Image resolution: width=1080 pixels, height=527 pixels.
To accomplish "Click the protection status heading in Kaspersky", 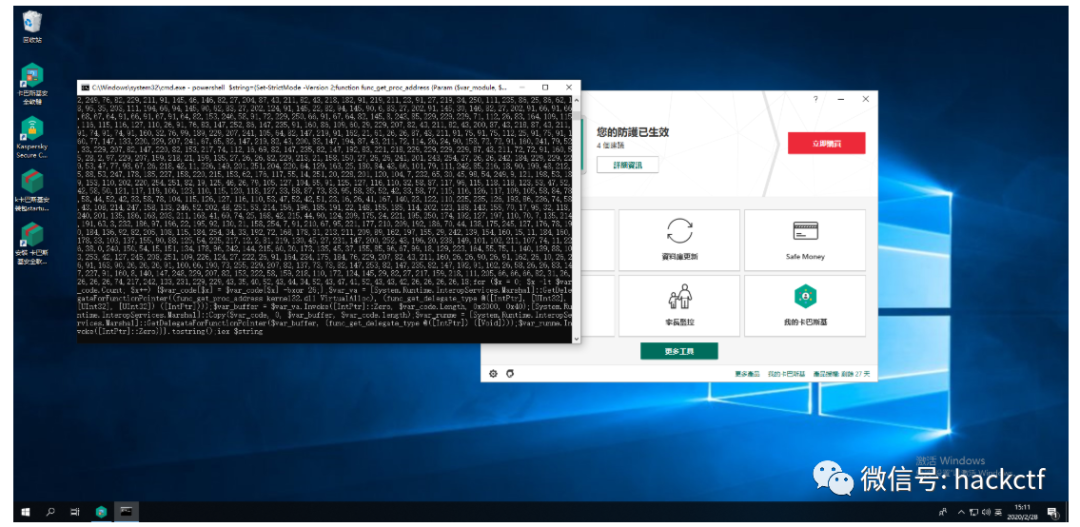I will (x=632, y=132).
